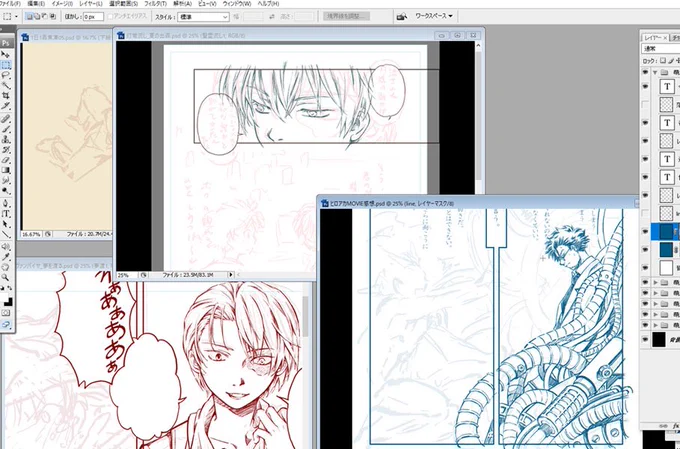The image size is (680, 449).
Task: Lock transparent pixels in Layers panel
Action: [663, 61]
